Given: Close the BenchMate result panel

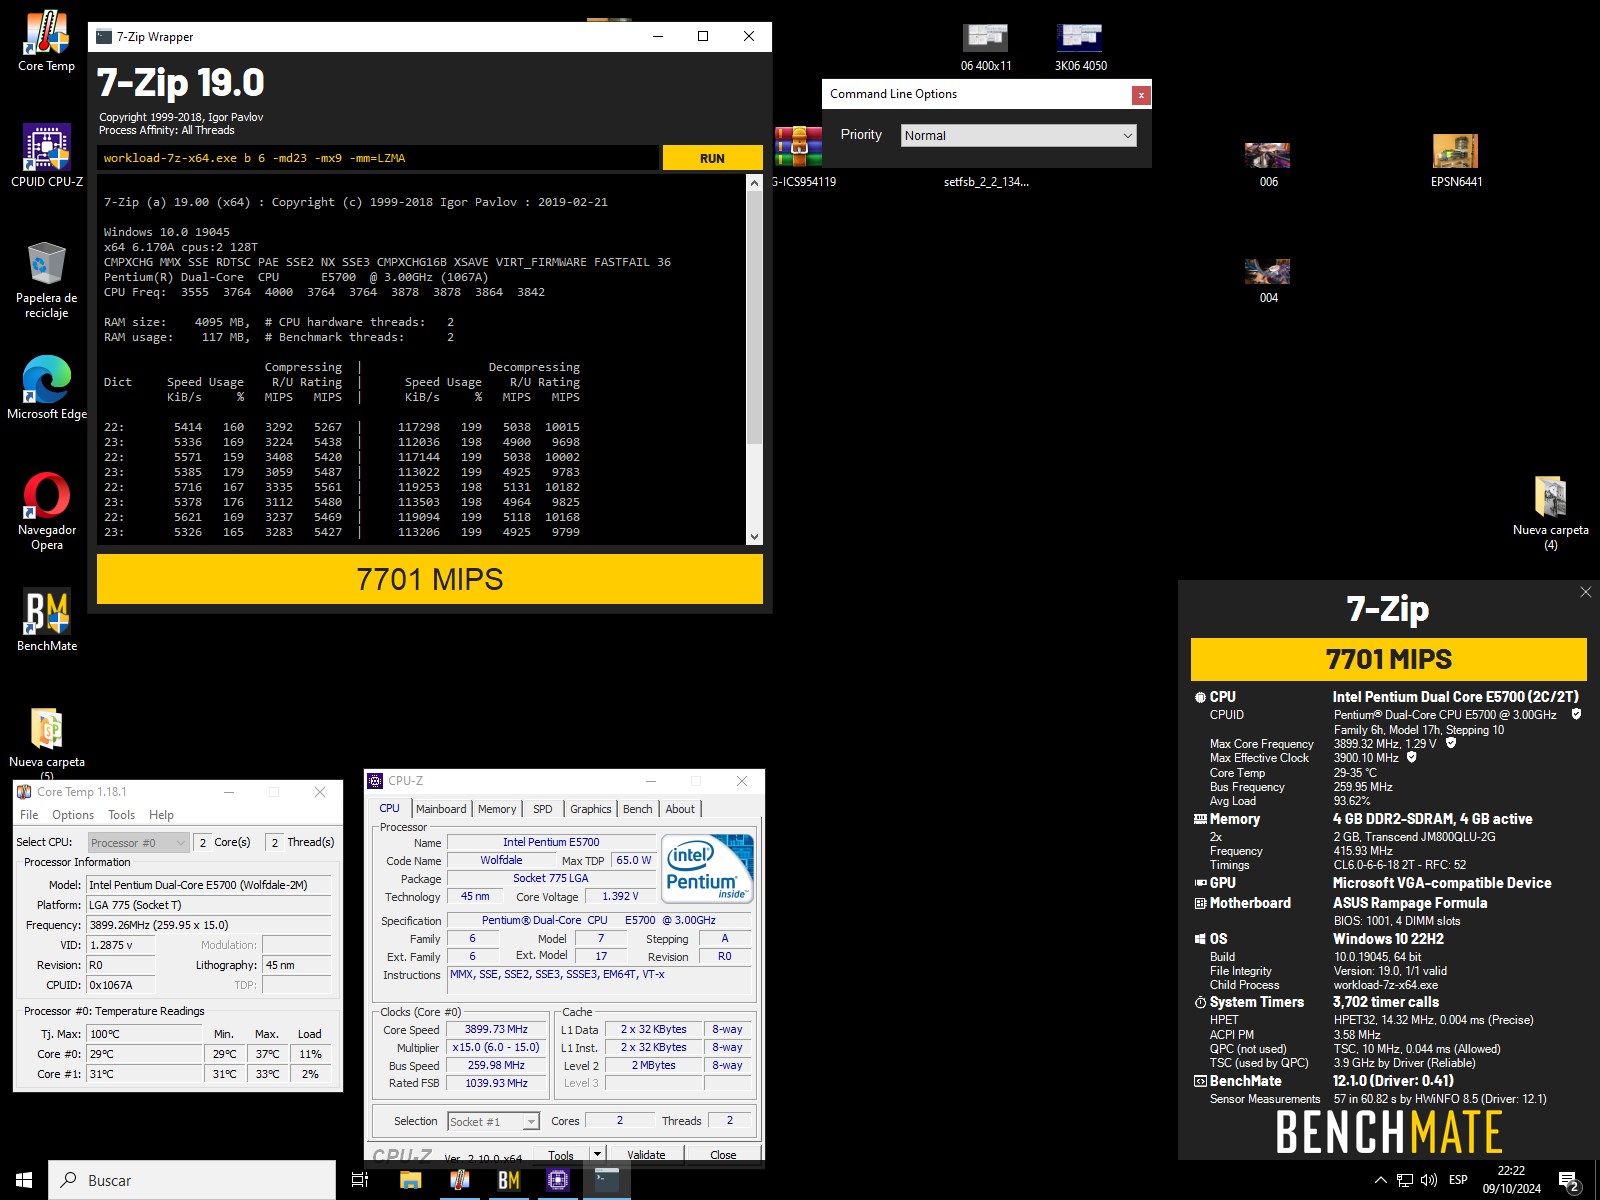Looking at the screenshot, I should point(1585,592).
